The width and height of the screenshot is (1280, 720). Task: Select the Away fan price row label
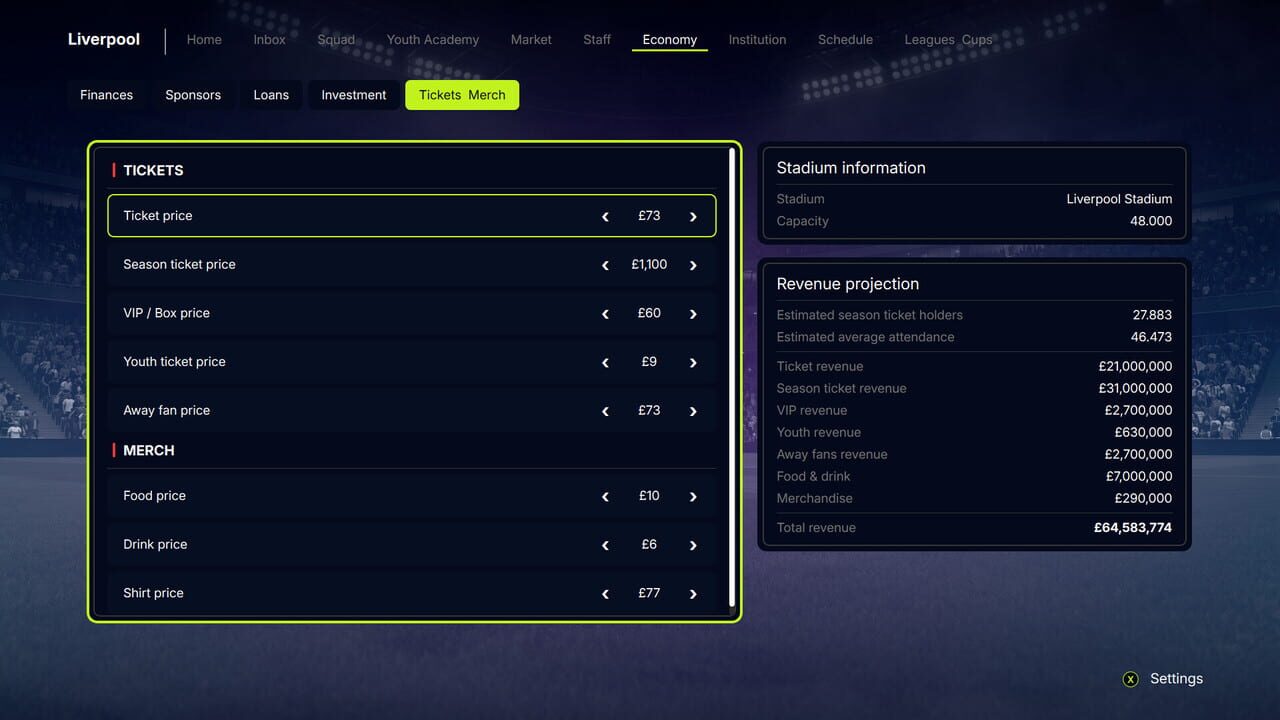point(167,411)
